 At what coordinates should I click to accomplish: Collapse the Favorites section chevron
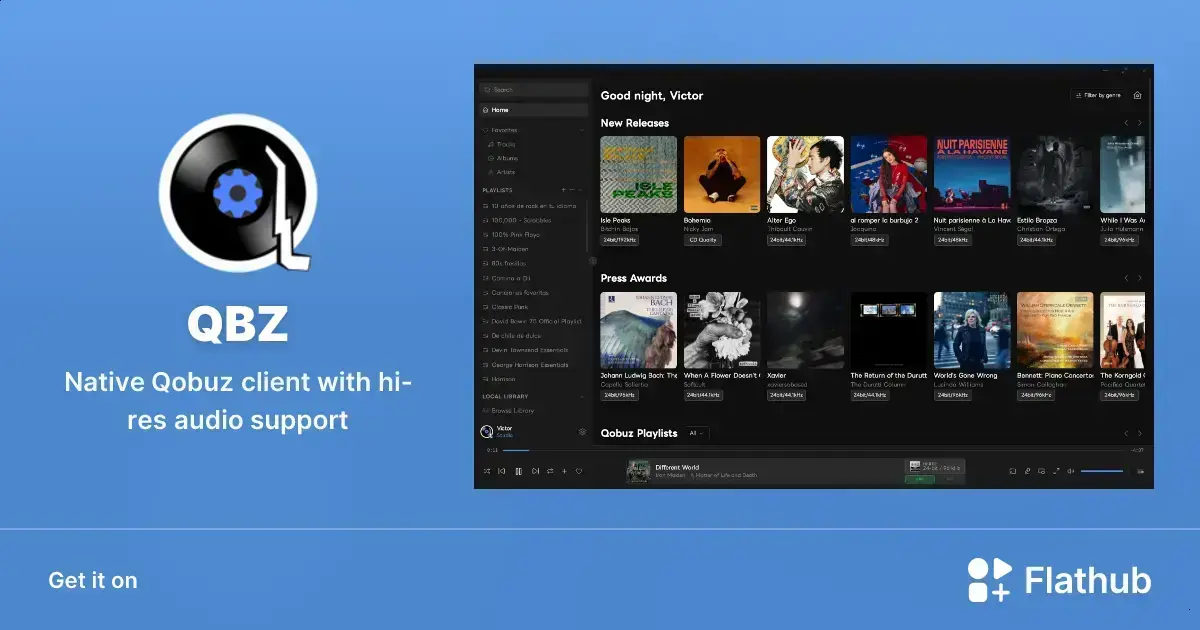(582, 130)
